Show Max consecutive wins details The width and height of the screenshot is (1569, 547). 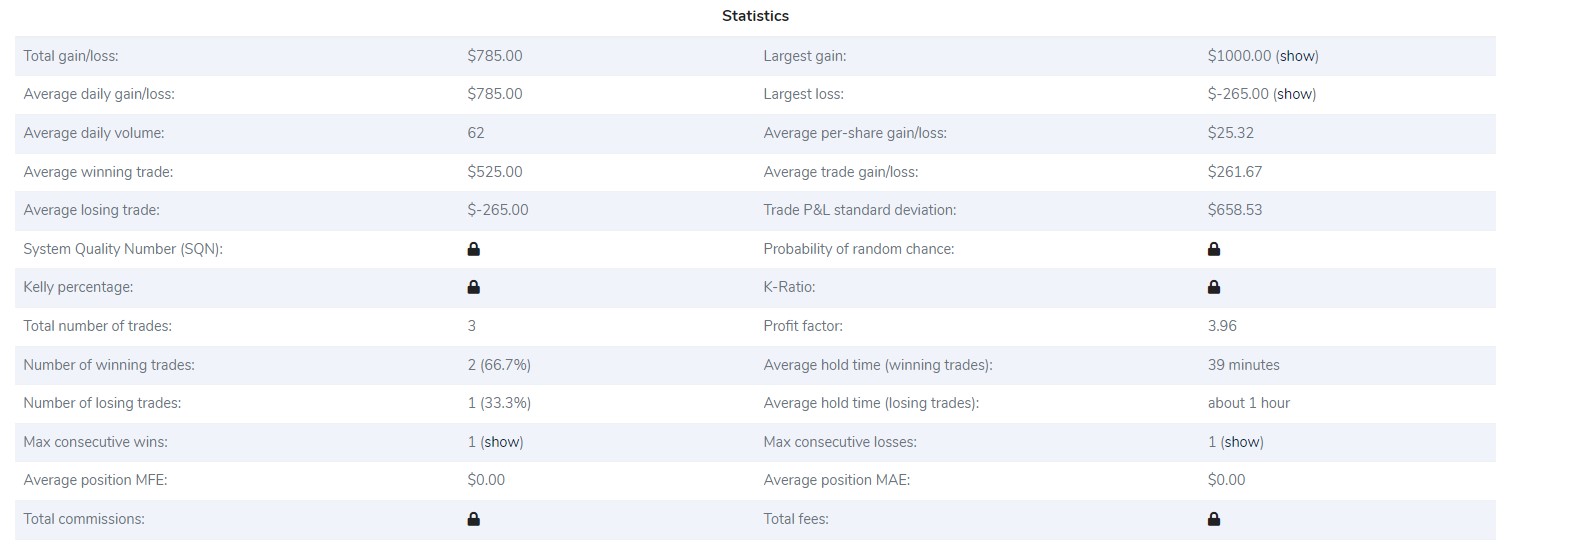502,442
